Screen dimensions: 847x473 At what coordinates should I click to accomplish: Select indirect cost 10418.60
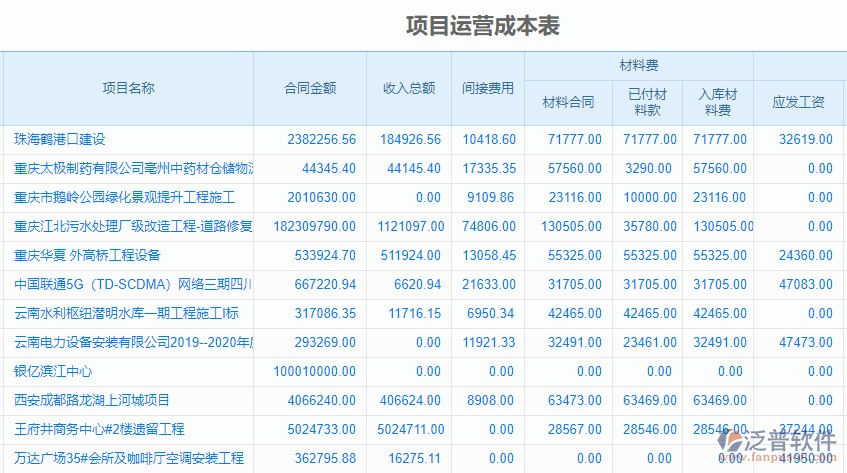pyautogui.click(x=489, y=140)
